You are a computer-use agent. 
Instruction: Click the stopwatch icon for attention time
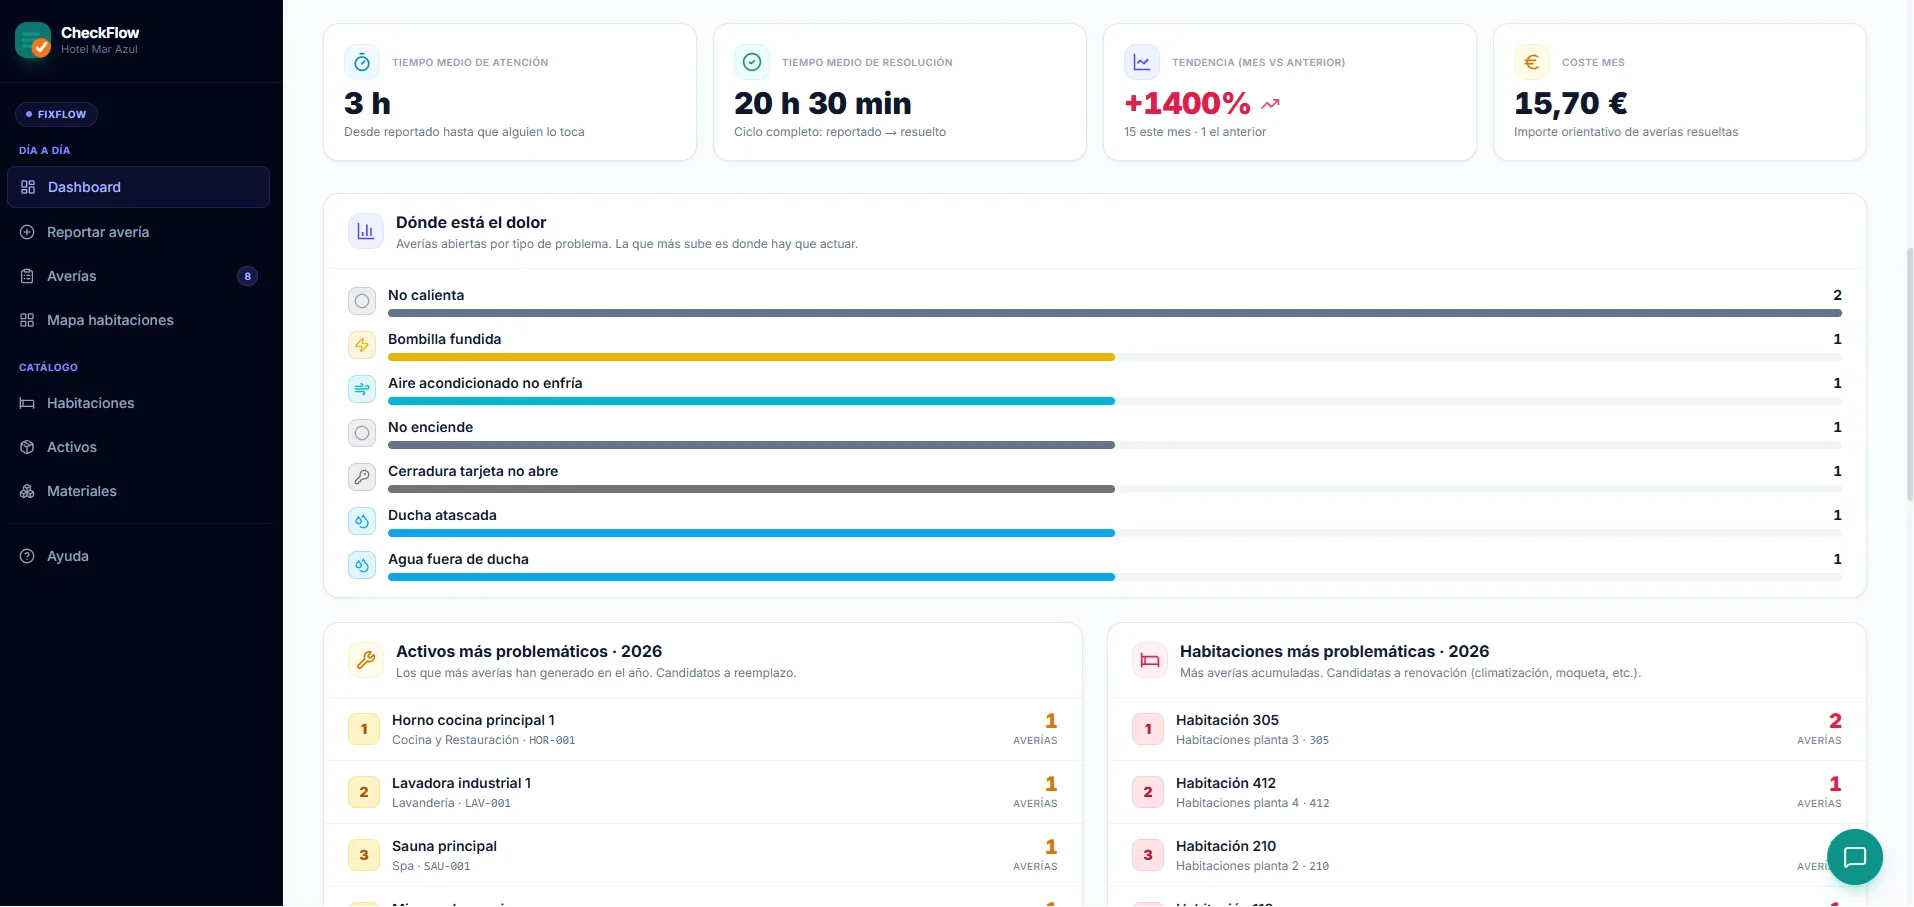click(x=362, y=62)
